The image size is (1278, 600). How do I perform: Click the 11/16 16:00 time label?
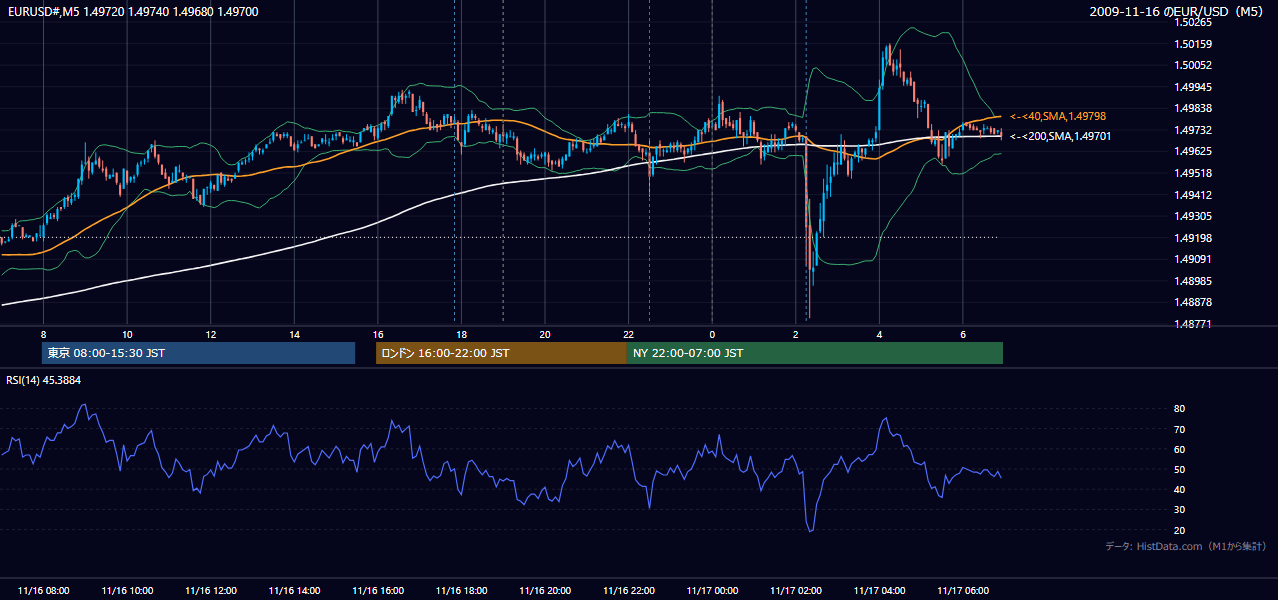pyautogui.click(x=378, y=591)
